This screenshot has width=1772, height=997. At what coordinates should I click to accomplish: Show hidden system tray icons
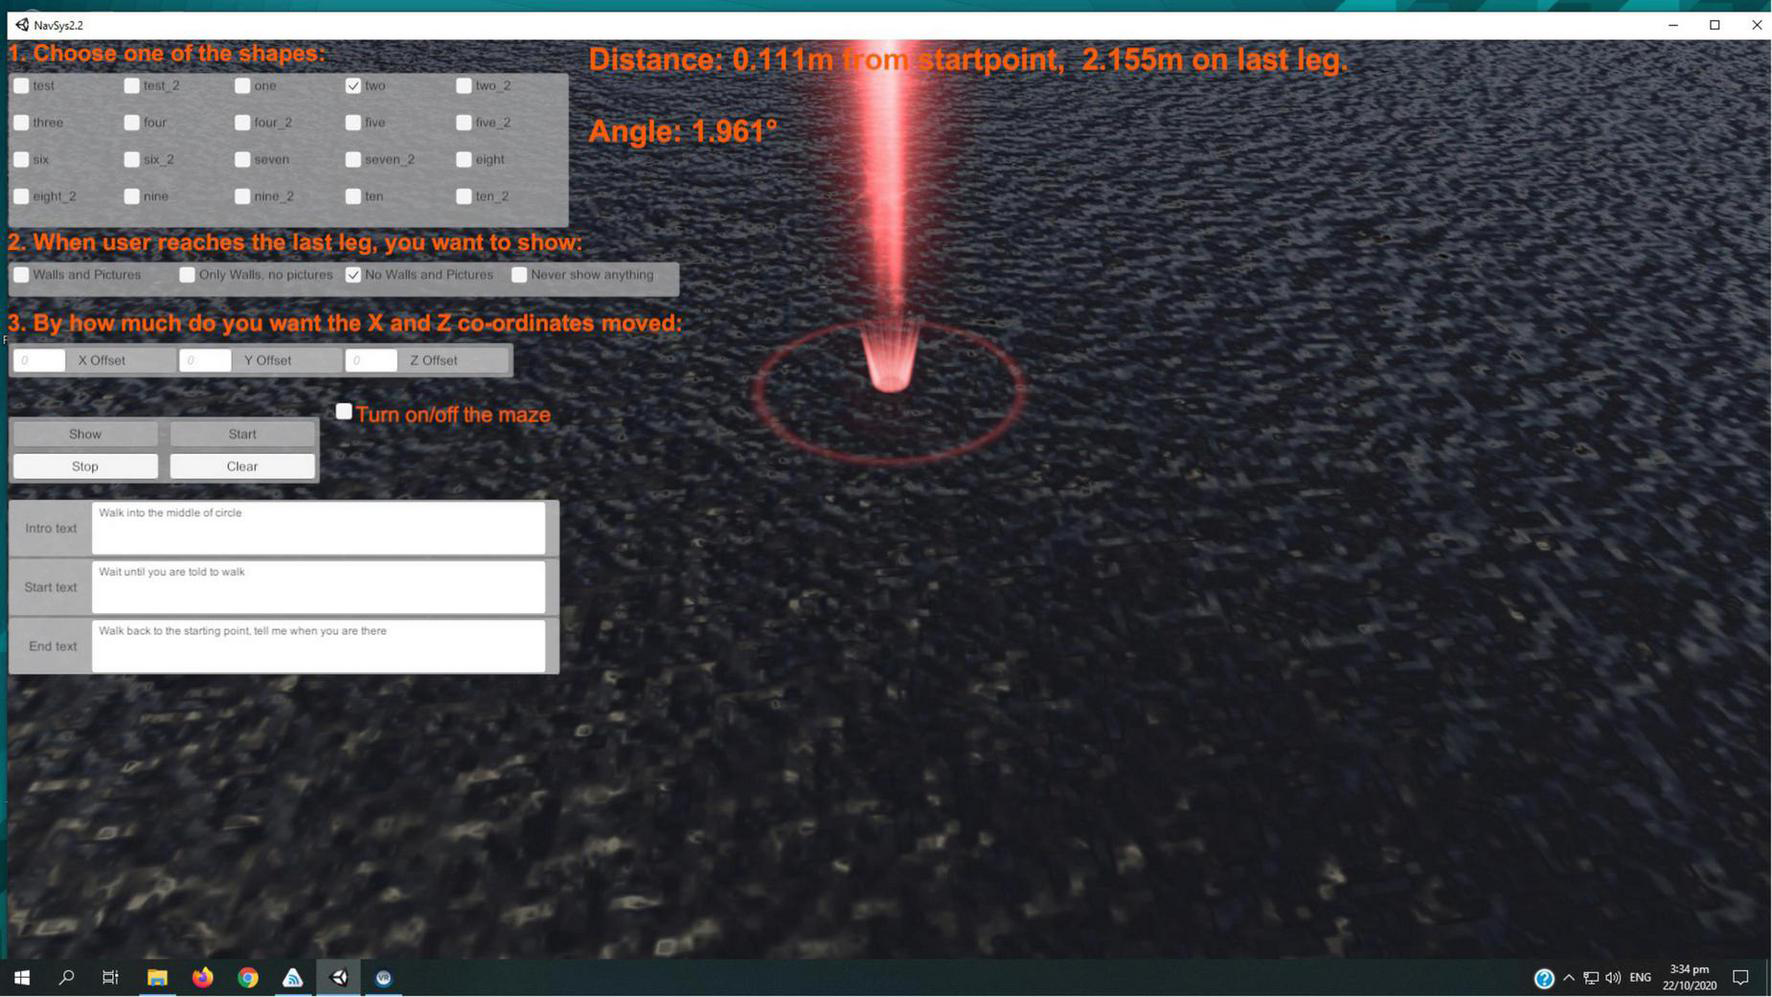[x=1568, y=977]
